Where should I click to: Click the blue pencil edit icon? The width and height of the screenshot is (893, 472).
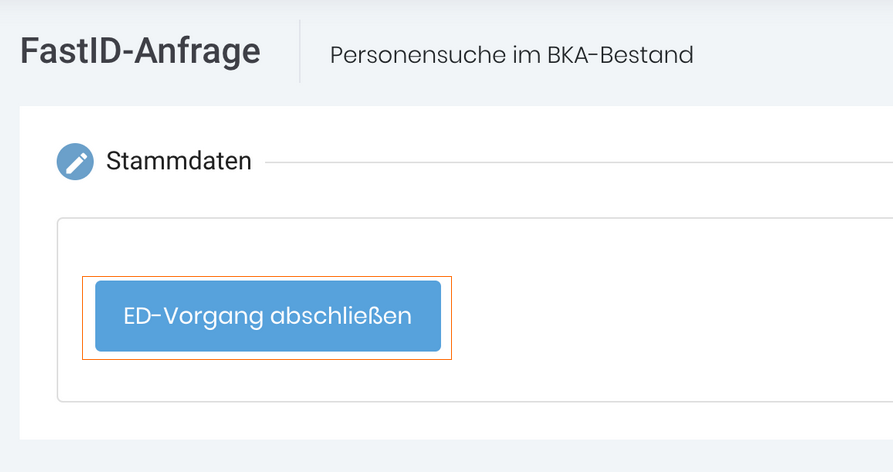[75, 162]
